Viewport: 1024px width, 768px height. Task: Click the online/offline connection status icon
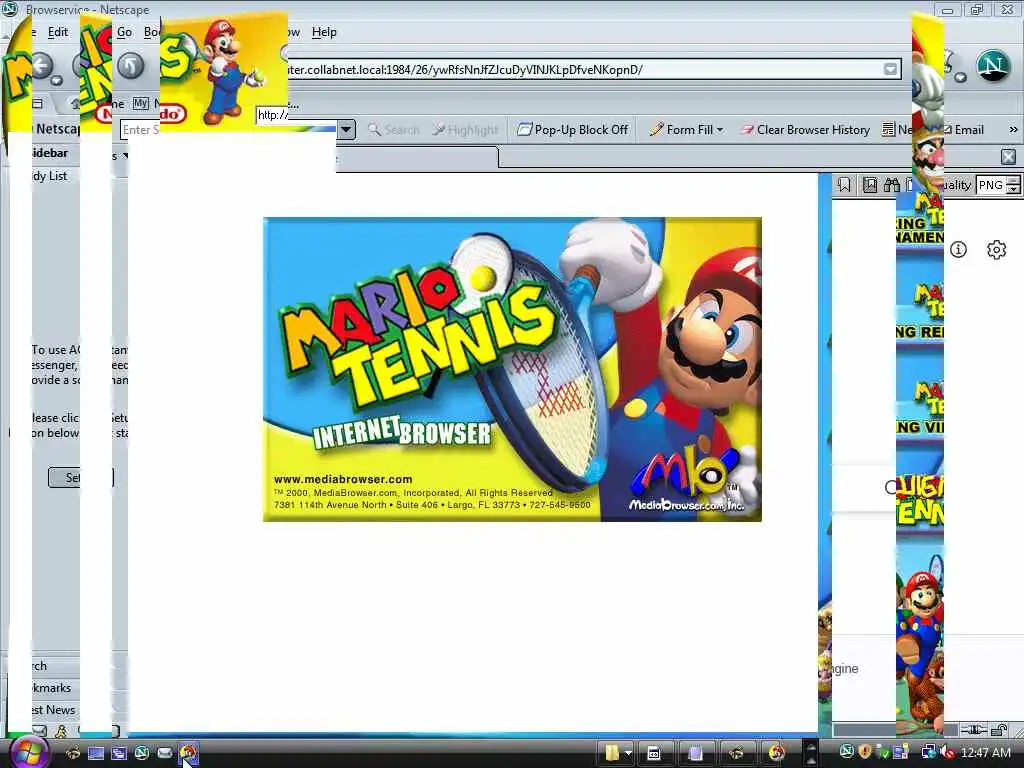click(974, 729)
